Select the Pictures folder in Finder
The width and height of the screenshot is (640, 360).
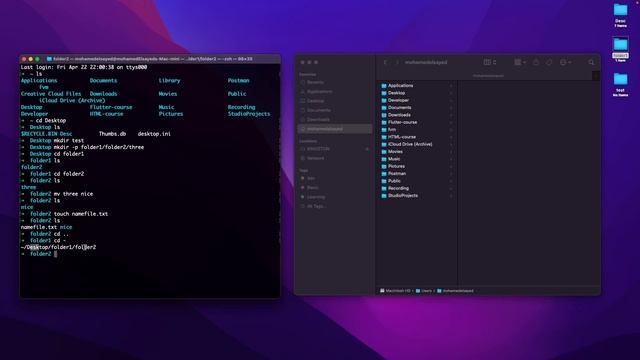[416, 167]
